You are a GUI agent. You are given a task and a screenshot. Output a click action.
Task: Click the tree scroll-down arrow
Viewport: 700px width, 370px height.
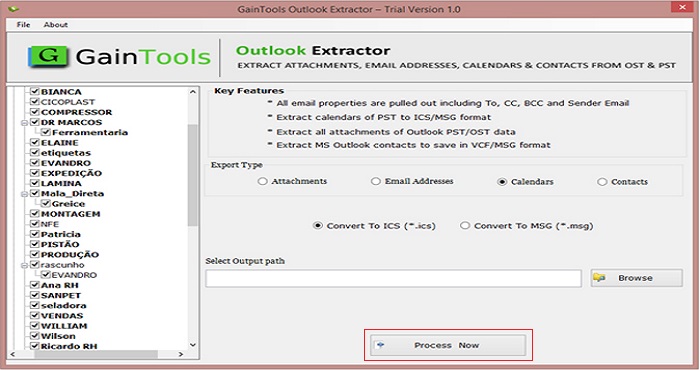click(x=192, y=345)
